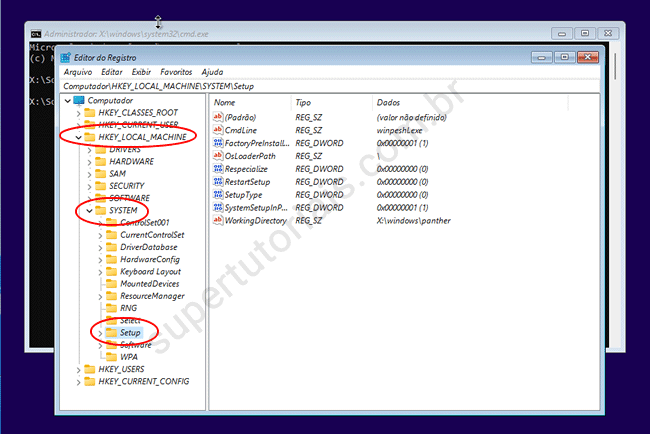Expand the HKEY_CURRENT_CONFIG node

click(78, 381)
